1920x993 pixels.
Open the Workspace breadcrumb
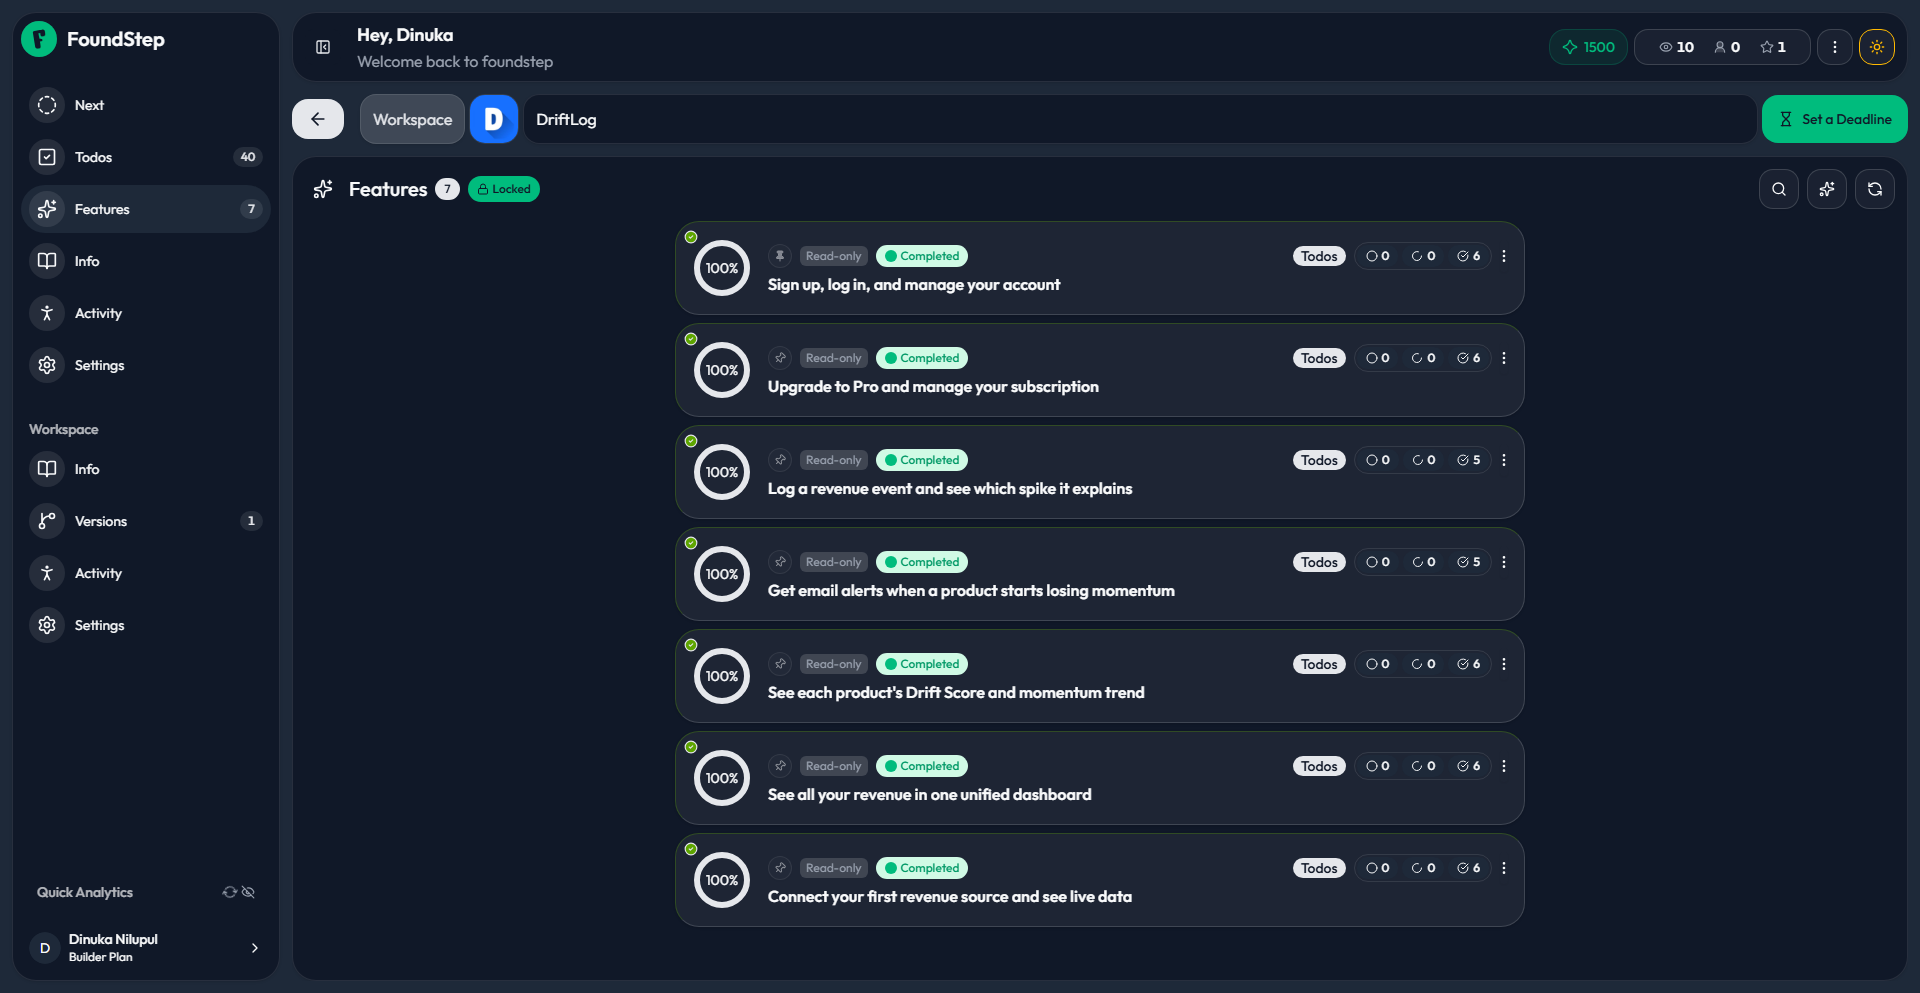coord(412,119)
